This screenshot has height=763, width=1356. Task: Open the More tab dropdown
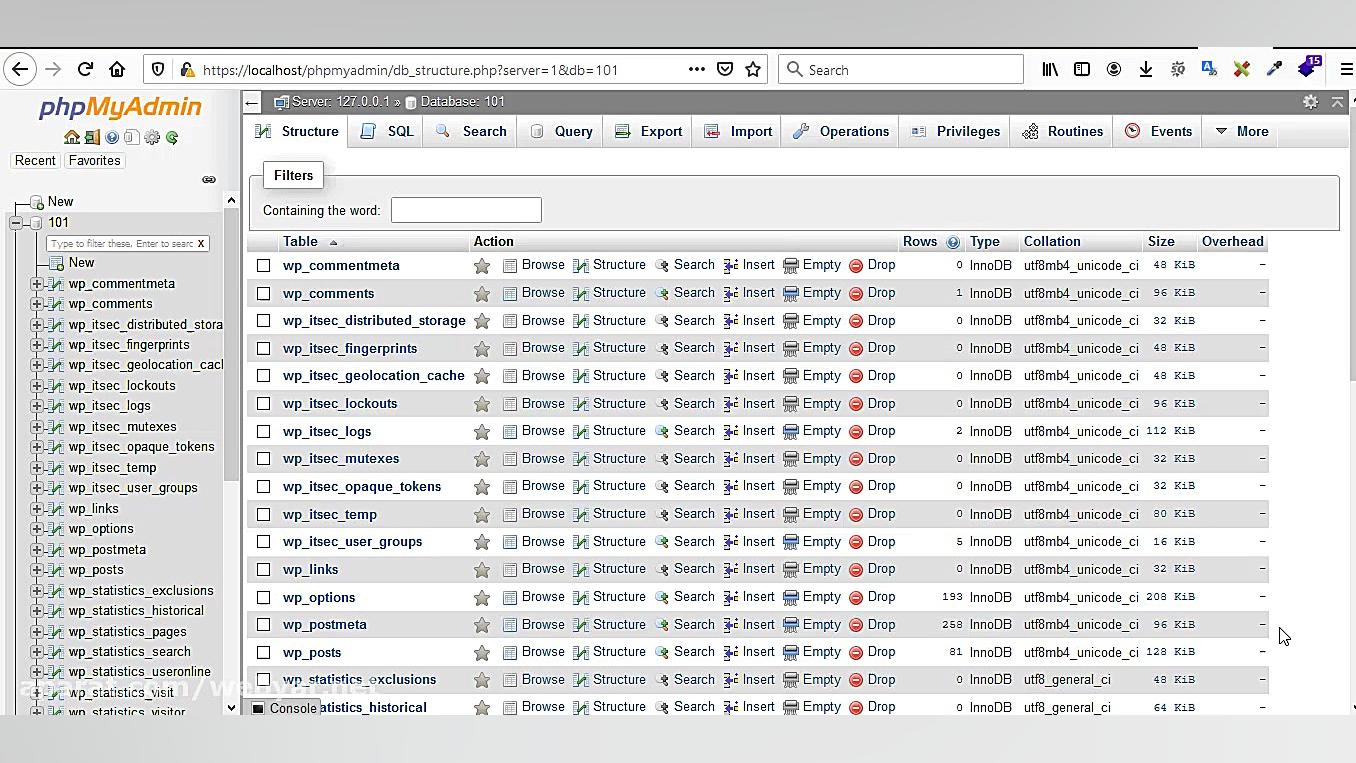[1241, 132]
